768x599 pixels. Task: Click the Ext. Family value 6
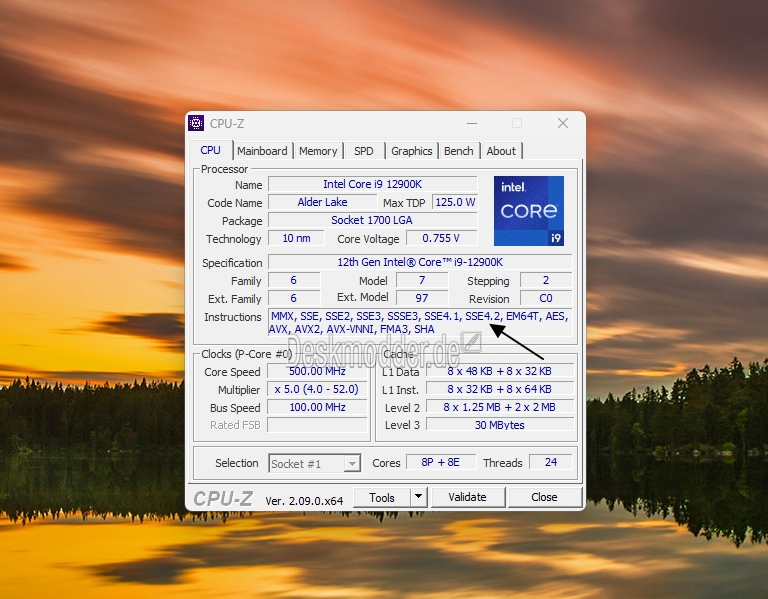pos(294,298)
